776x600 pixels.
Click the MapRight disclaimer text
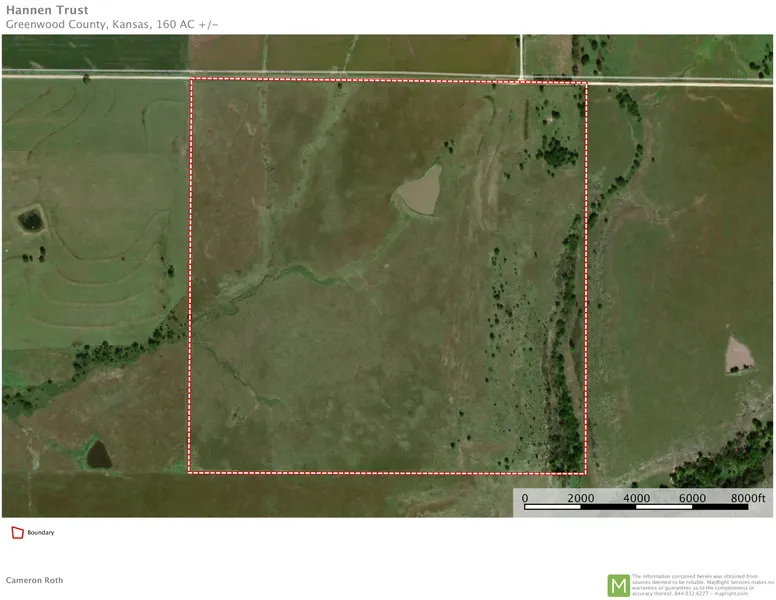coord(702,585)
